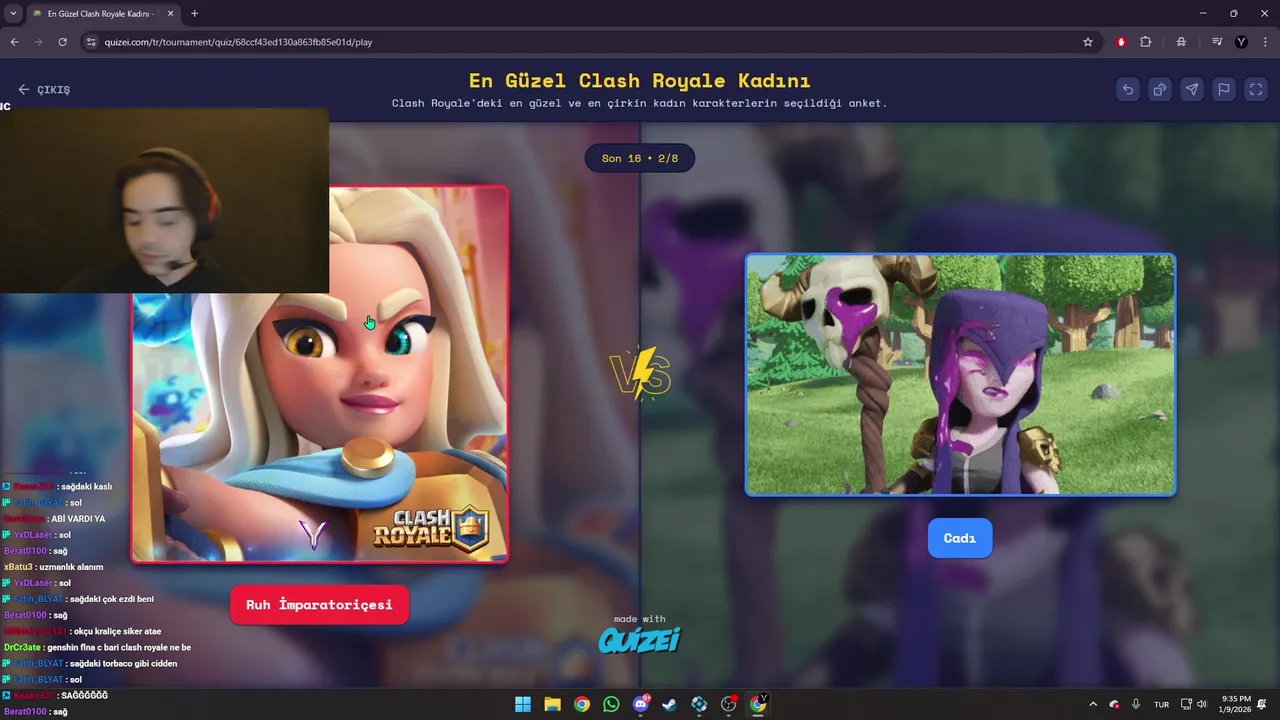
Task: Click the browser back arrow
Action: (x=14, y=42)
